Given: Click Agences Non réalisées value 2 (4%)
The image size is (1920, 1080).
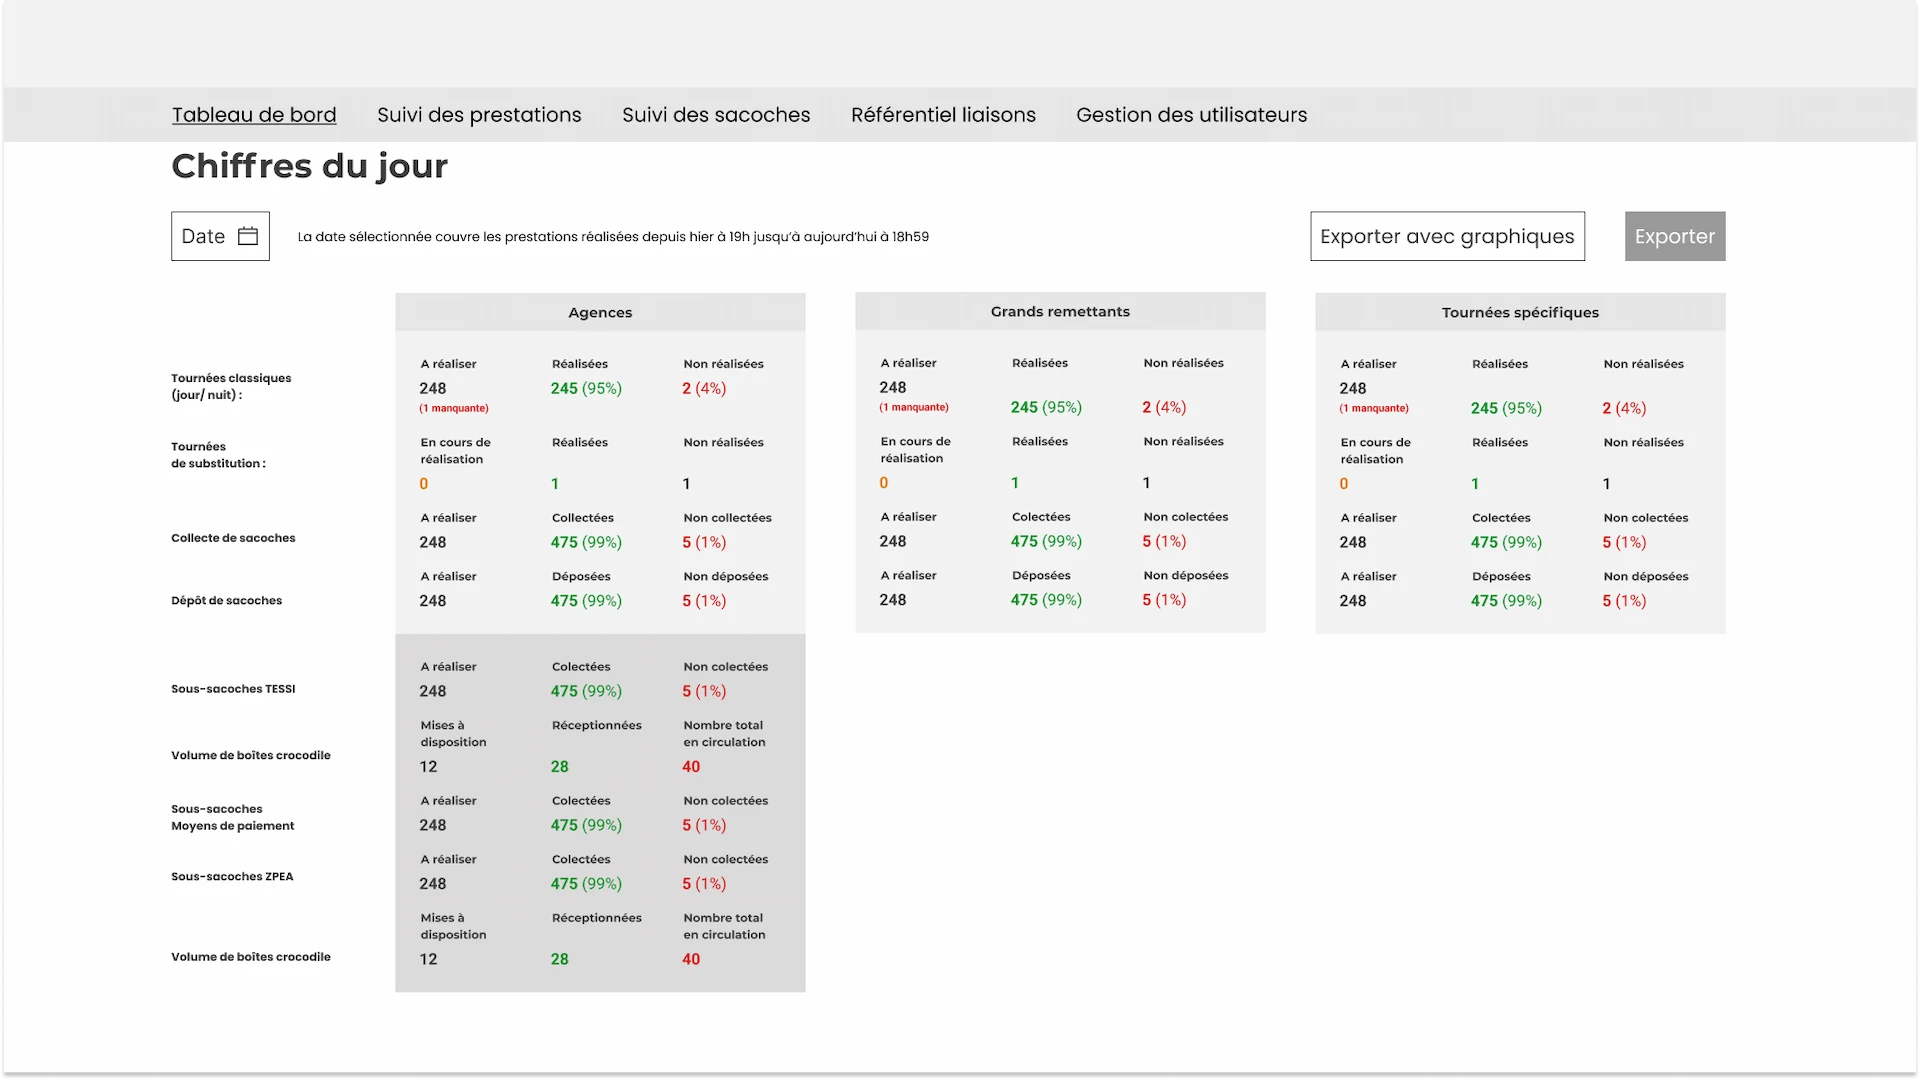Looking at the screenshot, I should [x=704, y=388].
